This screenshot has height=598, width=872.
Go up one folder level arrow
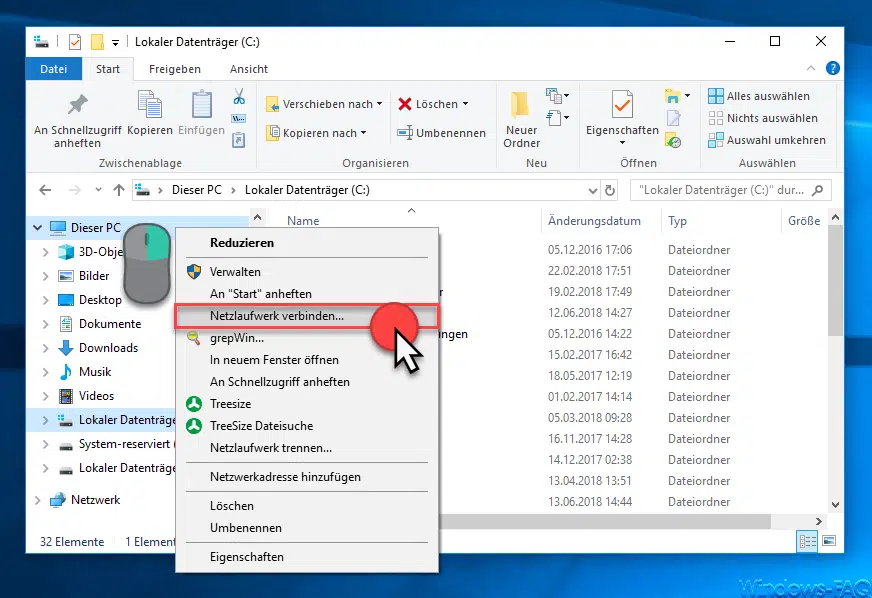[119, 190]
